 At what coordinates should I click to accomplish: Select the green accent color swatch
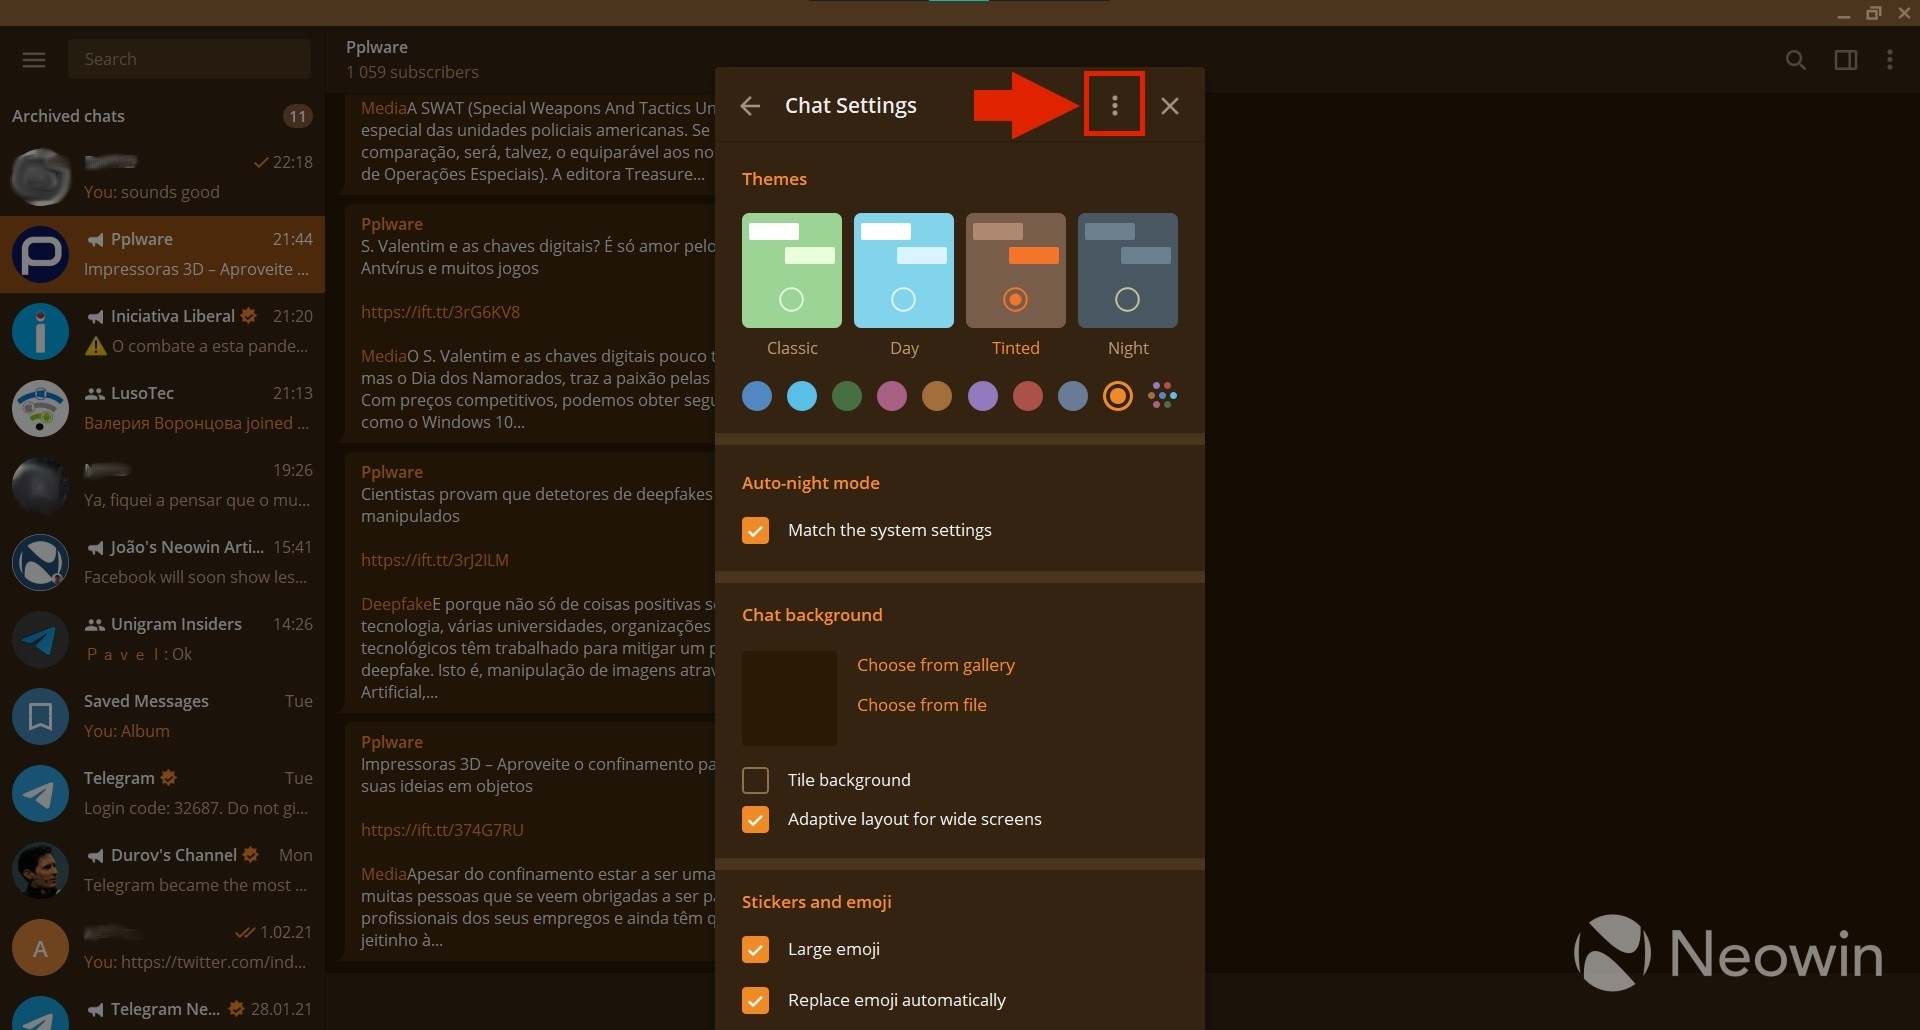[x=846, y=396]
